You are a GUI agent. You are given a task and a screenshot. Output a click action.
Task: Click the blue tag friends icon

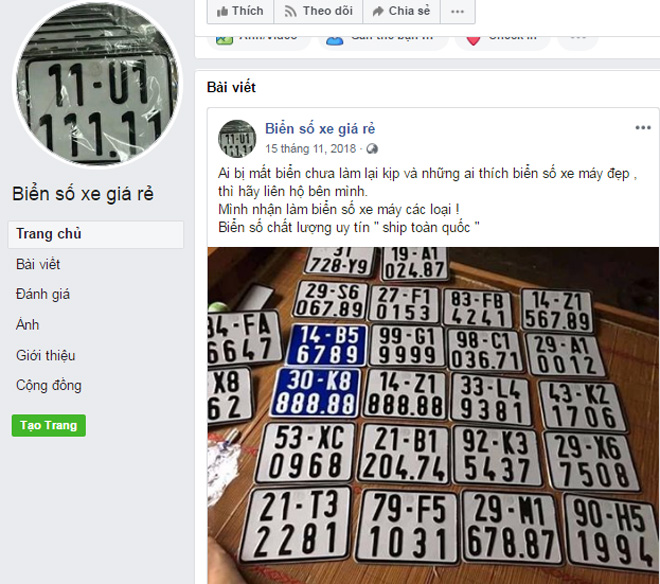[335, 41]
